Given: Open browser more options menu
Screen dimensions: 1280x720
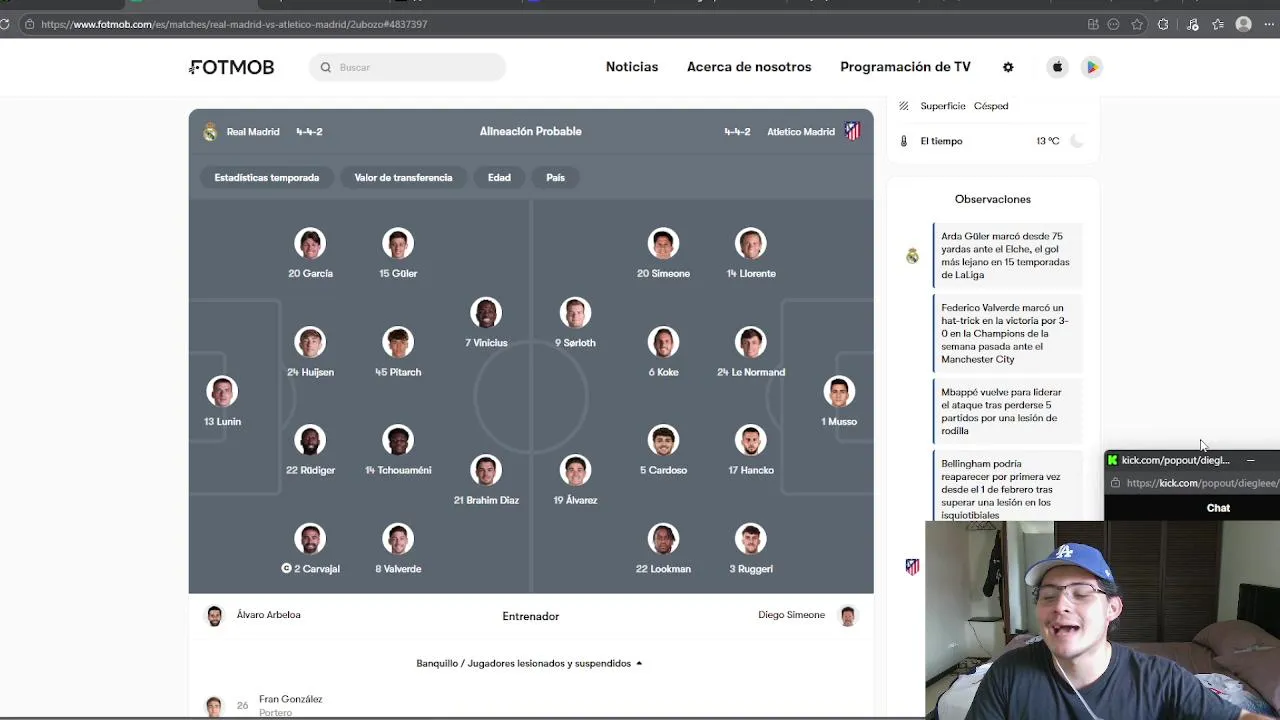Looking at the screenshot, I should [x=1271, y=24].
